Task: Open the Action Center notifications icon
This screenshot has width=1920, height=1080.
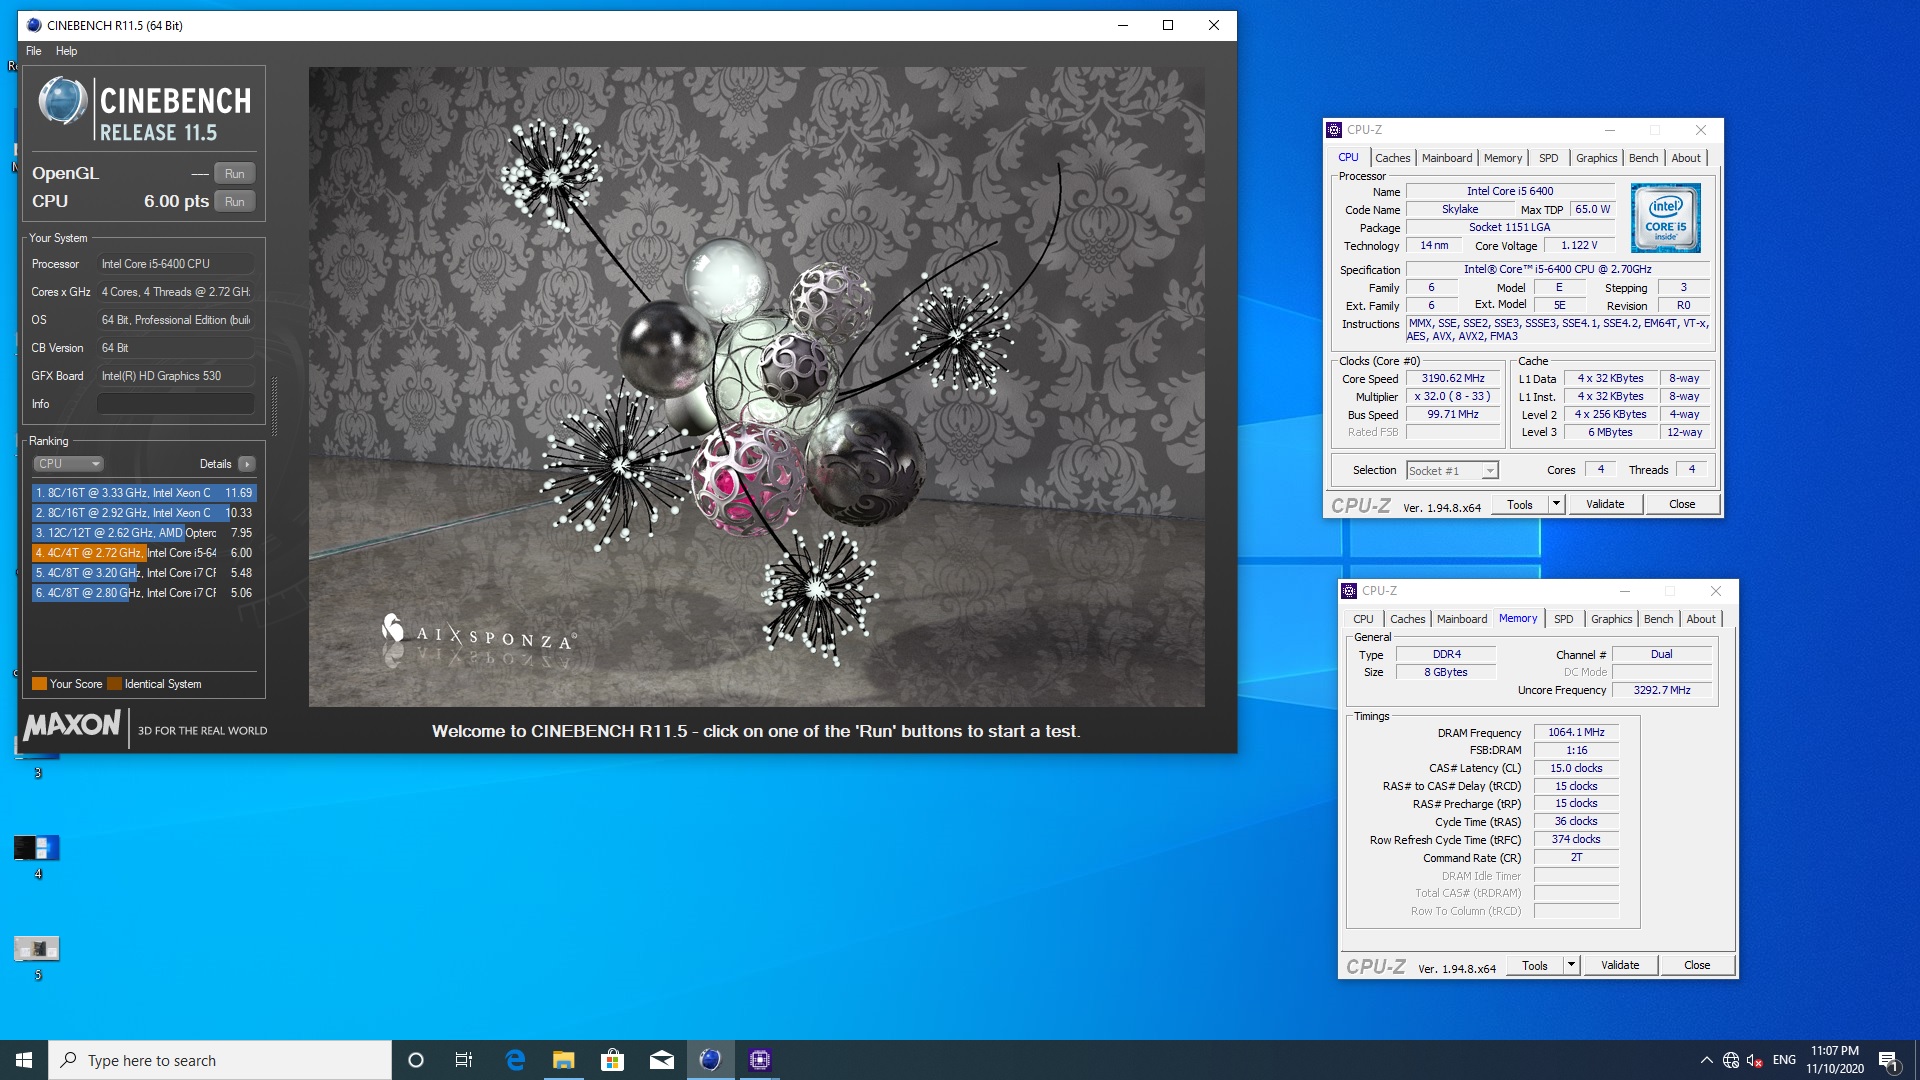Action: click(x=1889, y=1060)
